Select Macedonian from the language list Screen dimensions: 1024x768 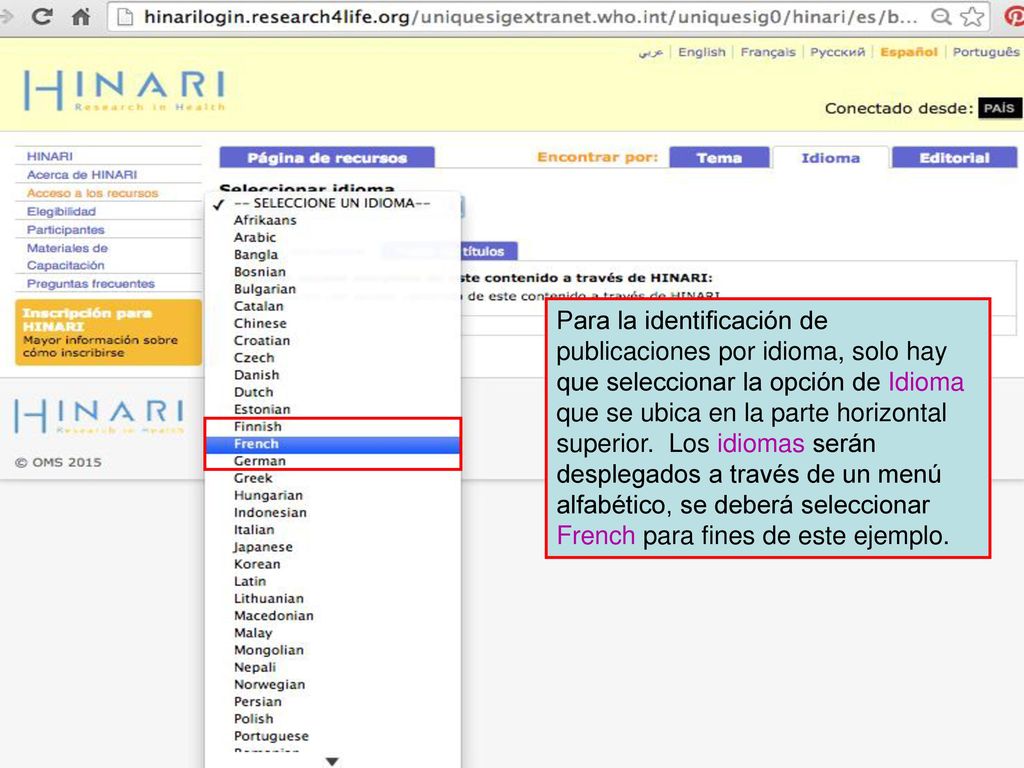click(332, 616)
